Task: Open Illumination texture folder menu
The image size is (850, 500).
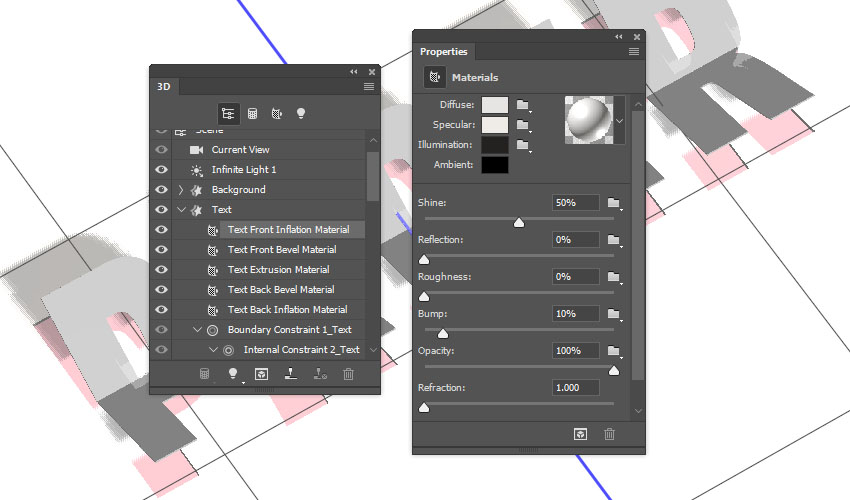Action: click(x=523, y=145)
